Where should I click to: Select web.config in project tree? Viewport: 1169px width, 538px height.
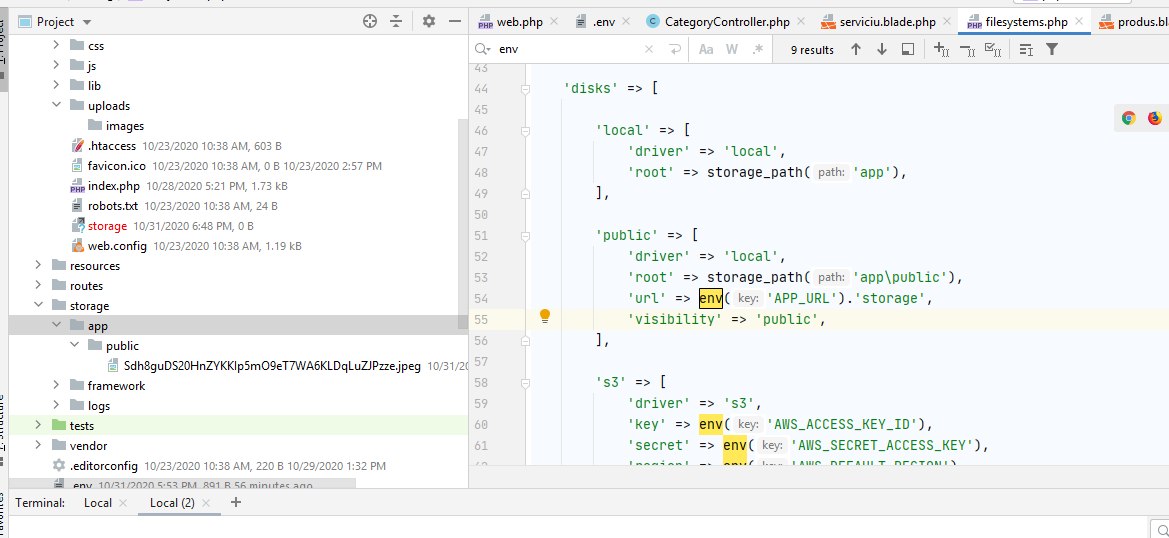(117, 246)
